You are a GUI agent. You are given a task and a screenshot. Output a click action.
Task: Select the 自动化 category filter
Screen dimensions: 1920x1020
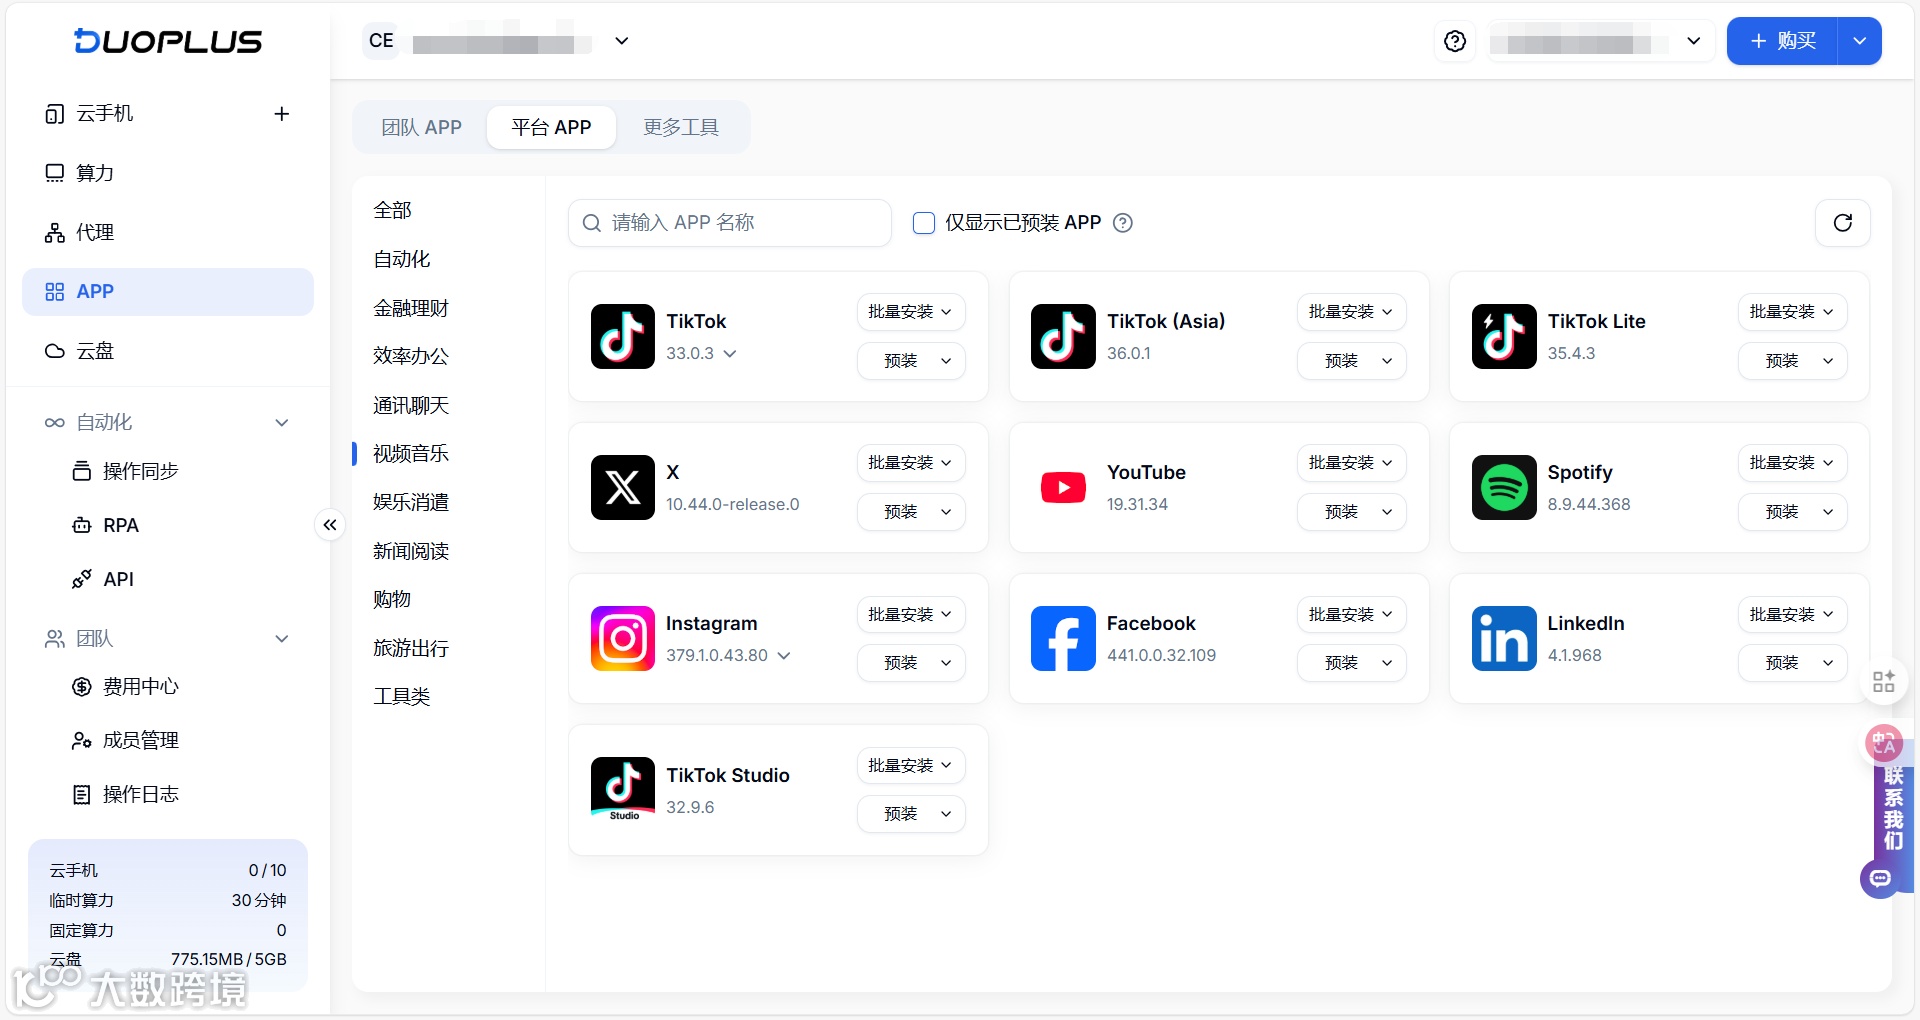[402, 260]
